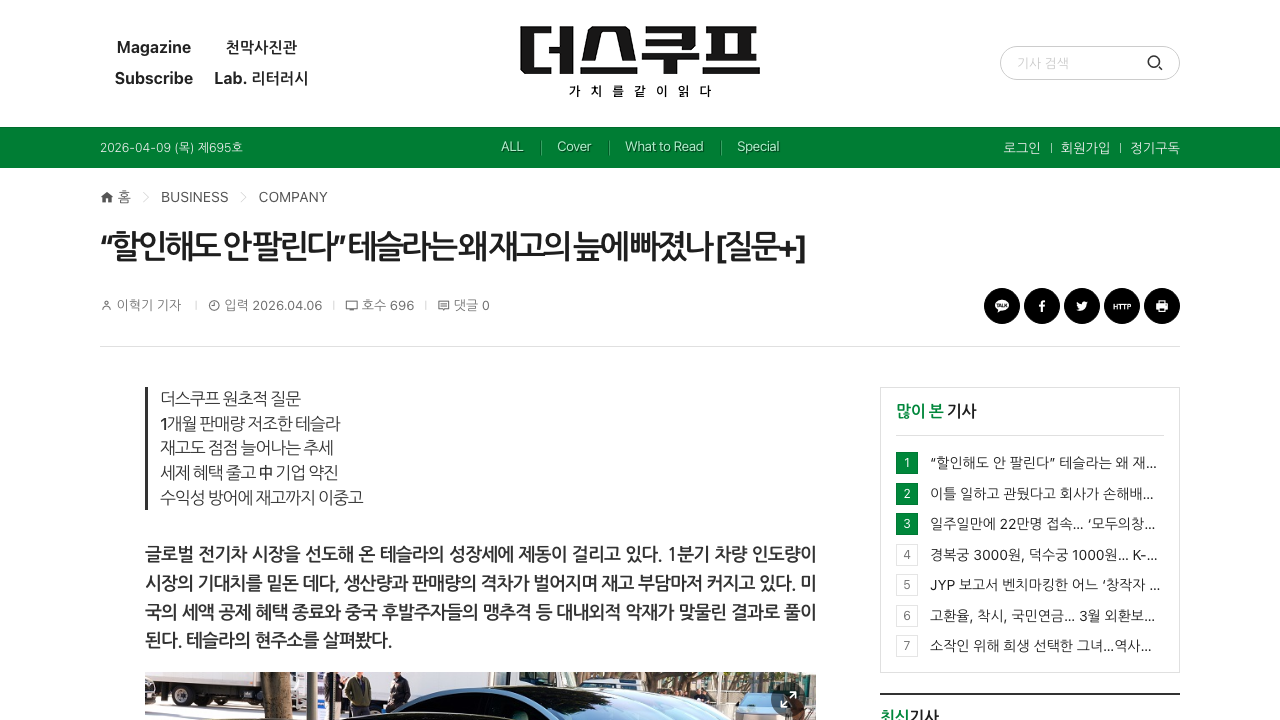Open ranked article 소작인 위해 희생 선택한 그녀
1280x720 pixels.
pyautogui.click(x=1041, y=645)
